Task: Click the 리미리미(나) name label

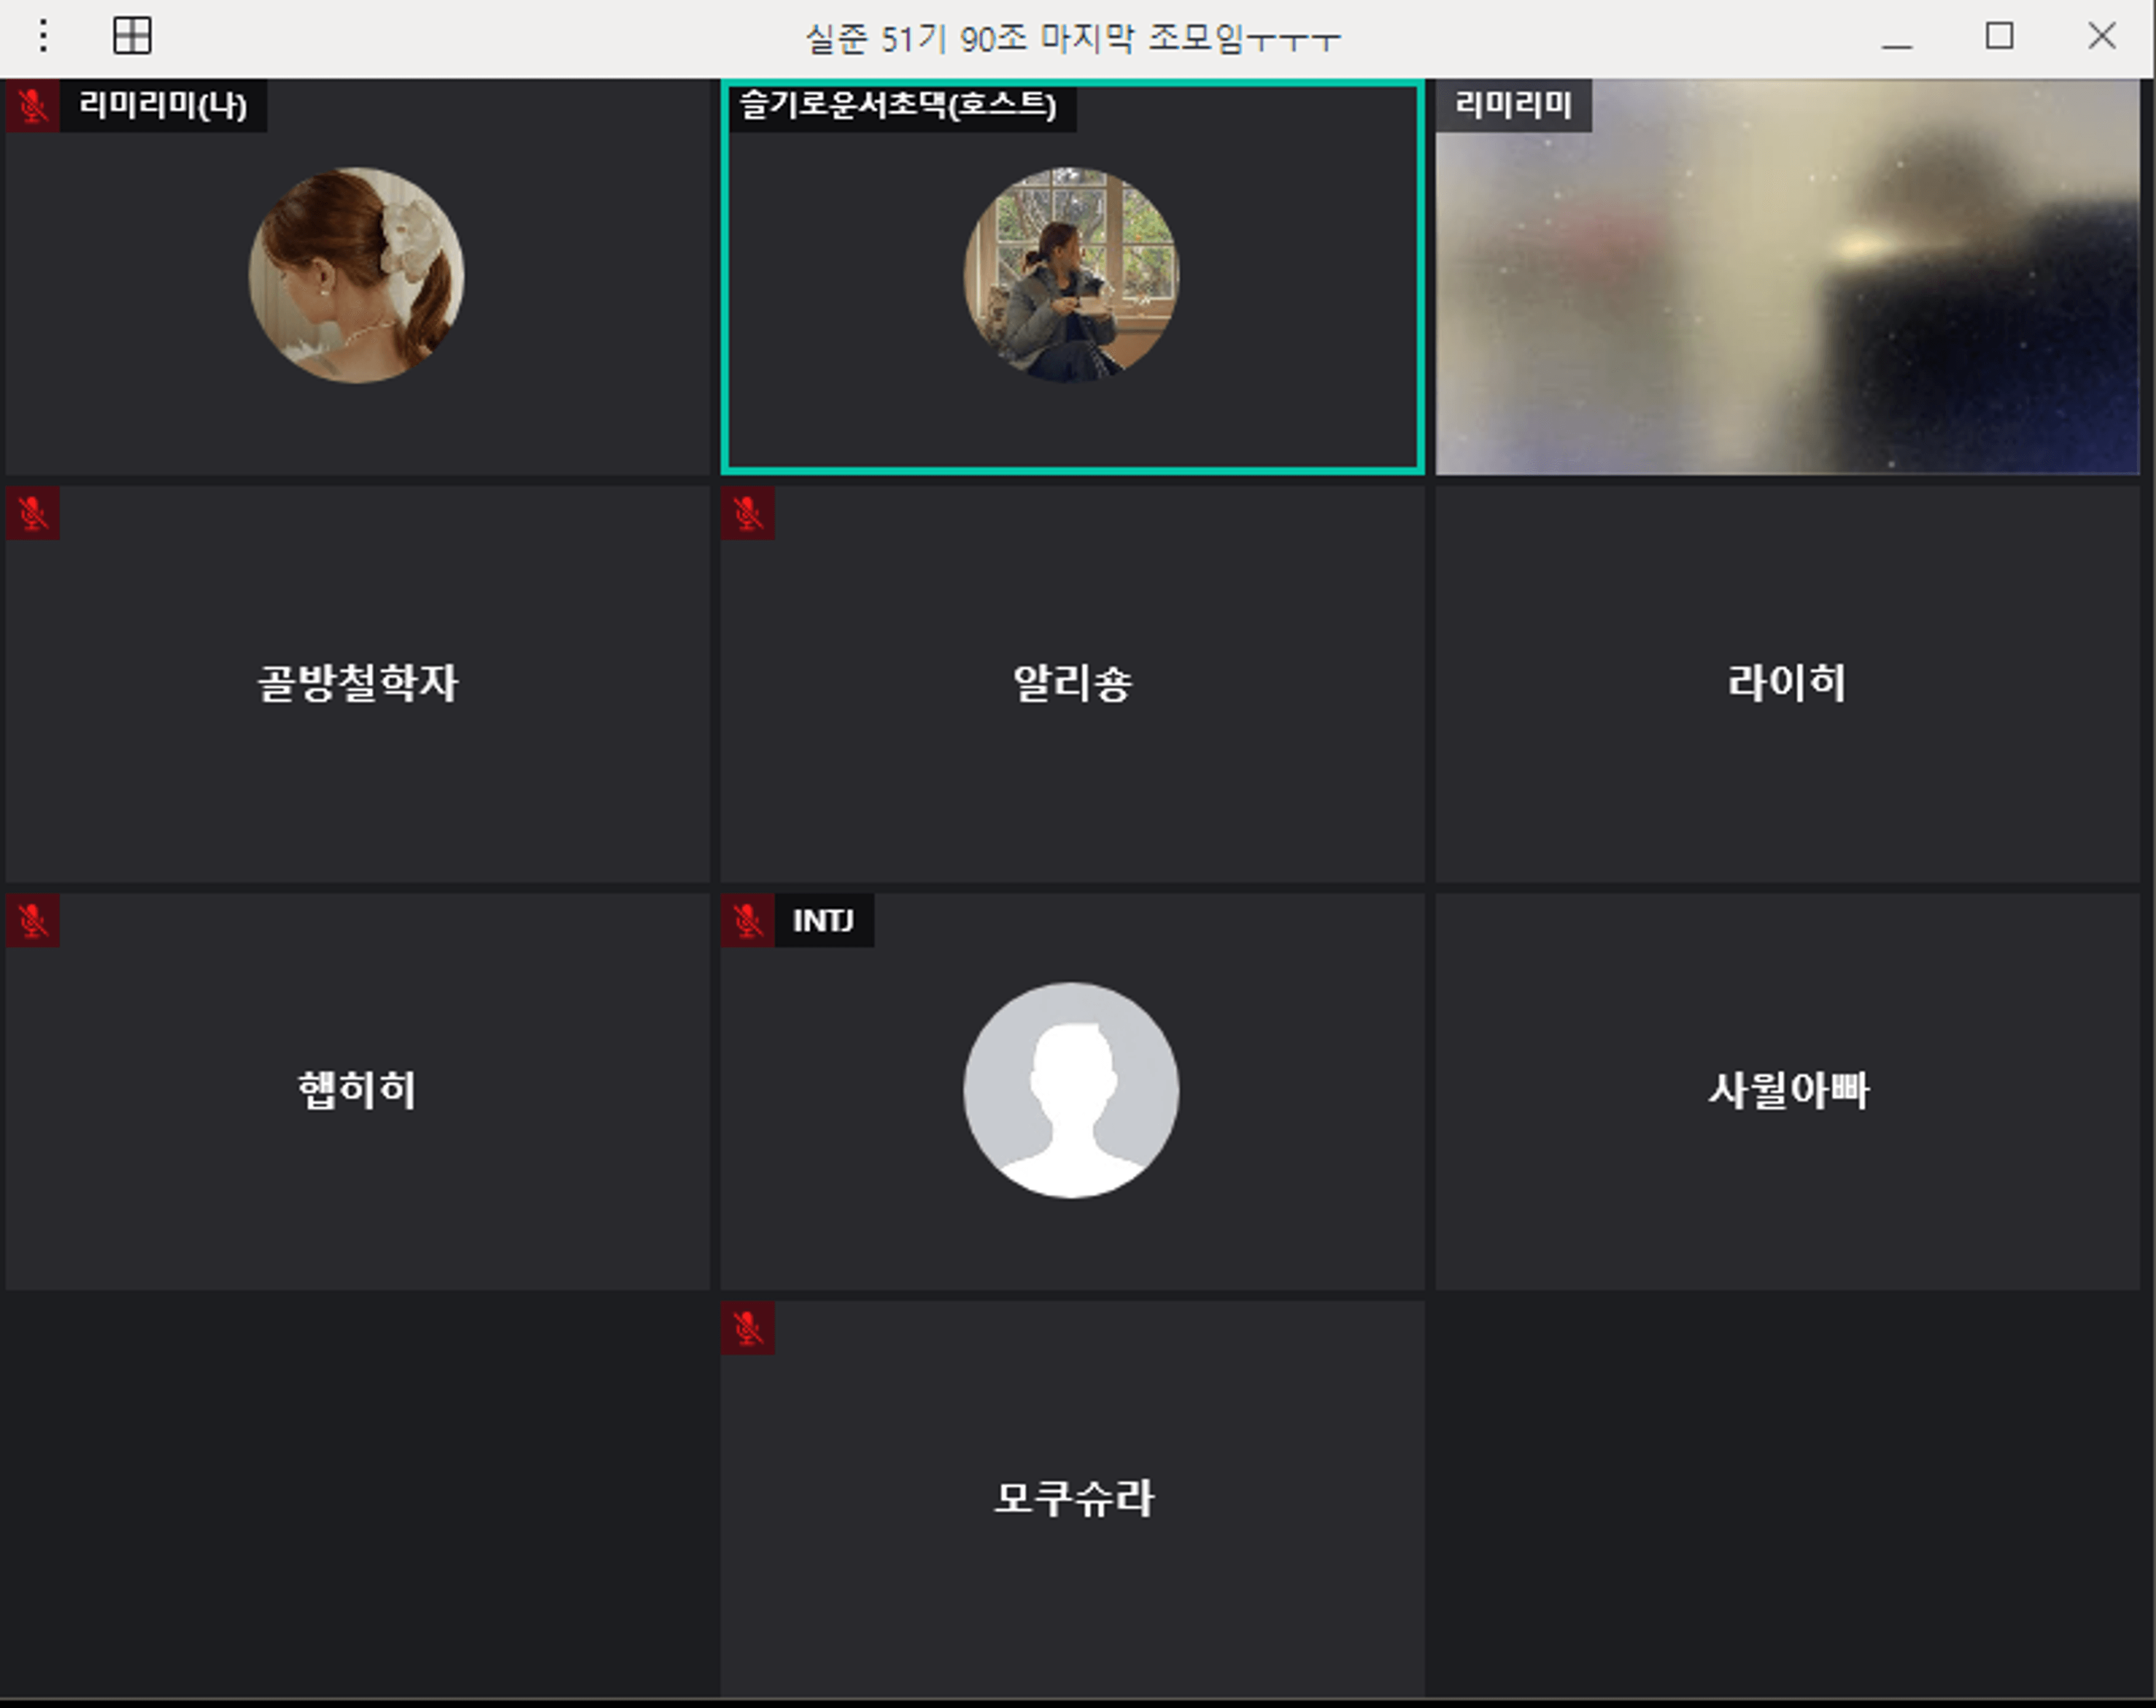Action: (x=163, y=105)
